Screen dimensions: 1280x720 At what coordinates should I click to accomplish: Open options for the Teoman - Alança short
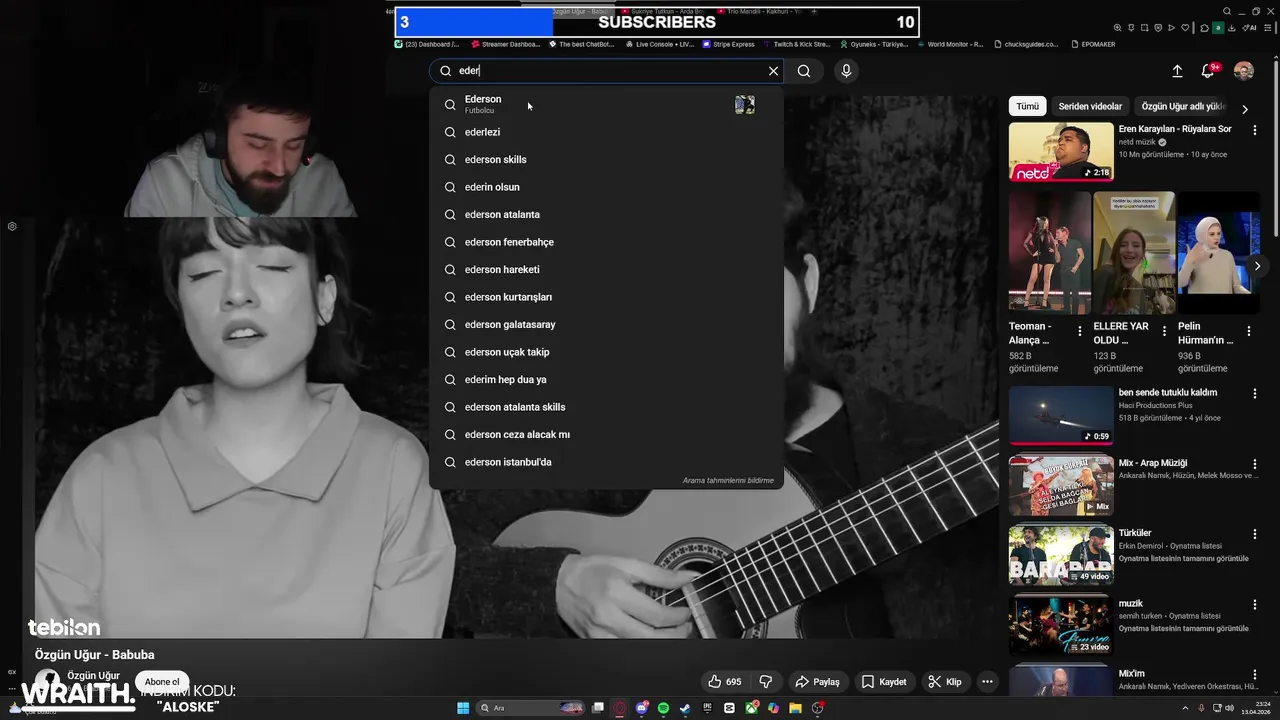click(1079, 331)
